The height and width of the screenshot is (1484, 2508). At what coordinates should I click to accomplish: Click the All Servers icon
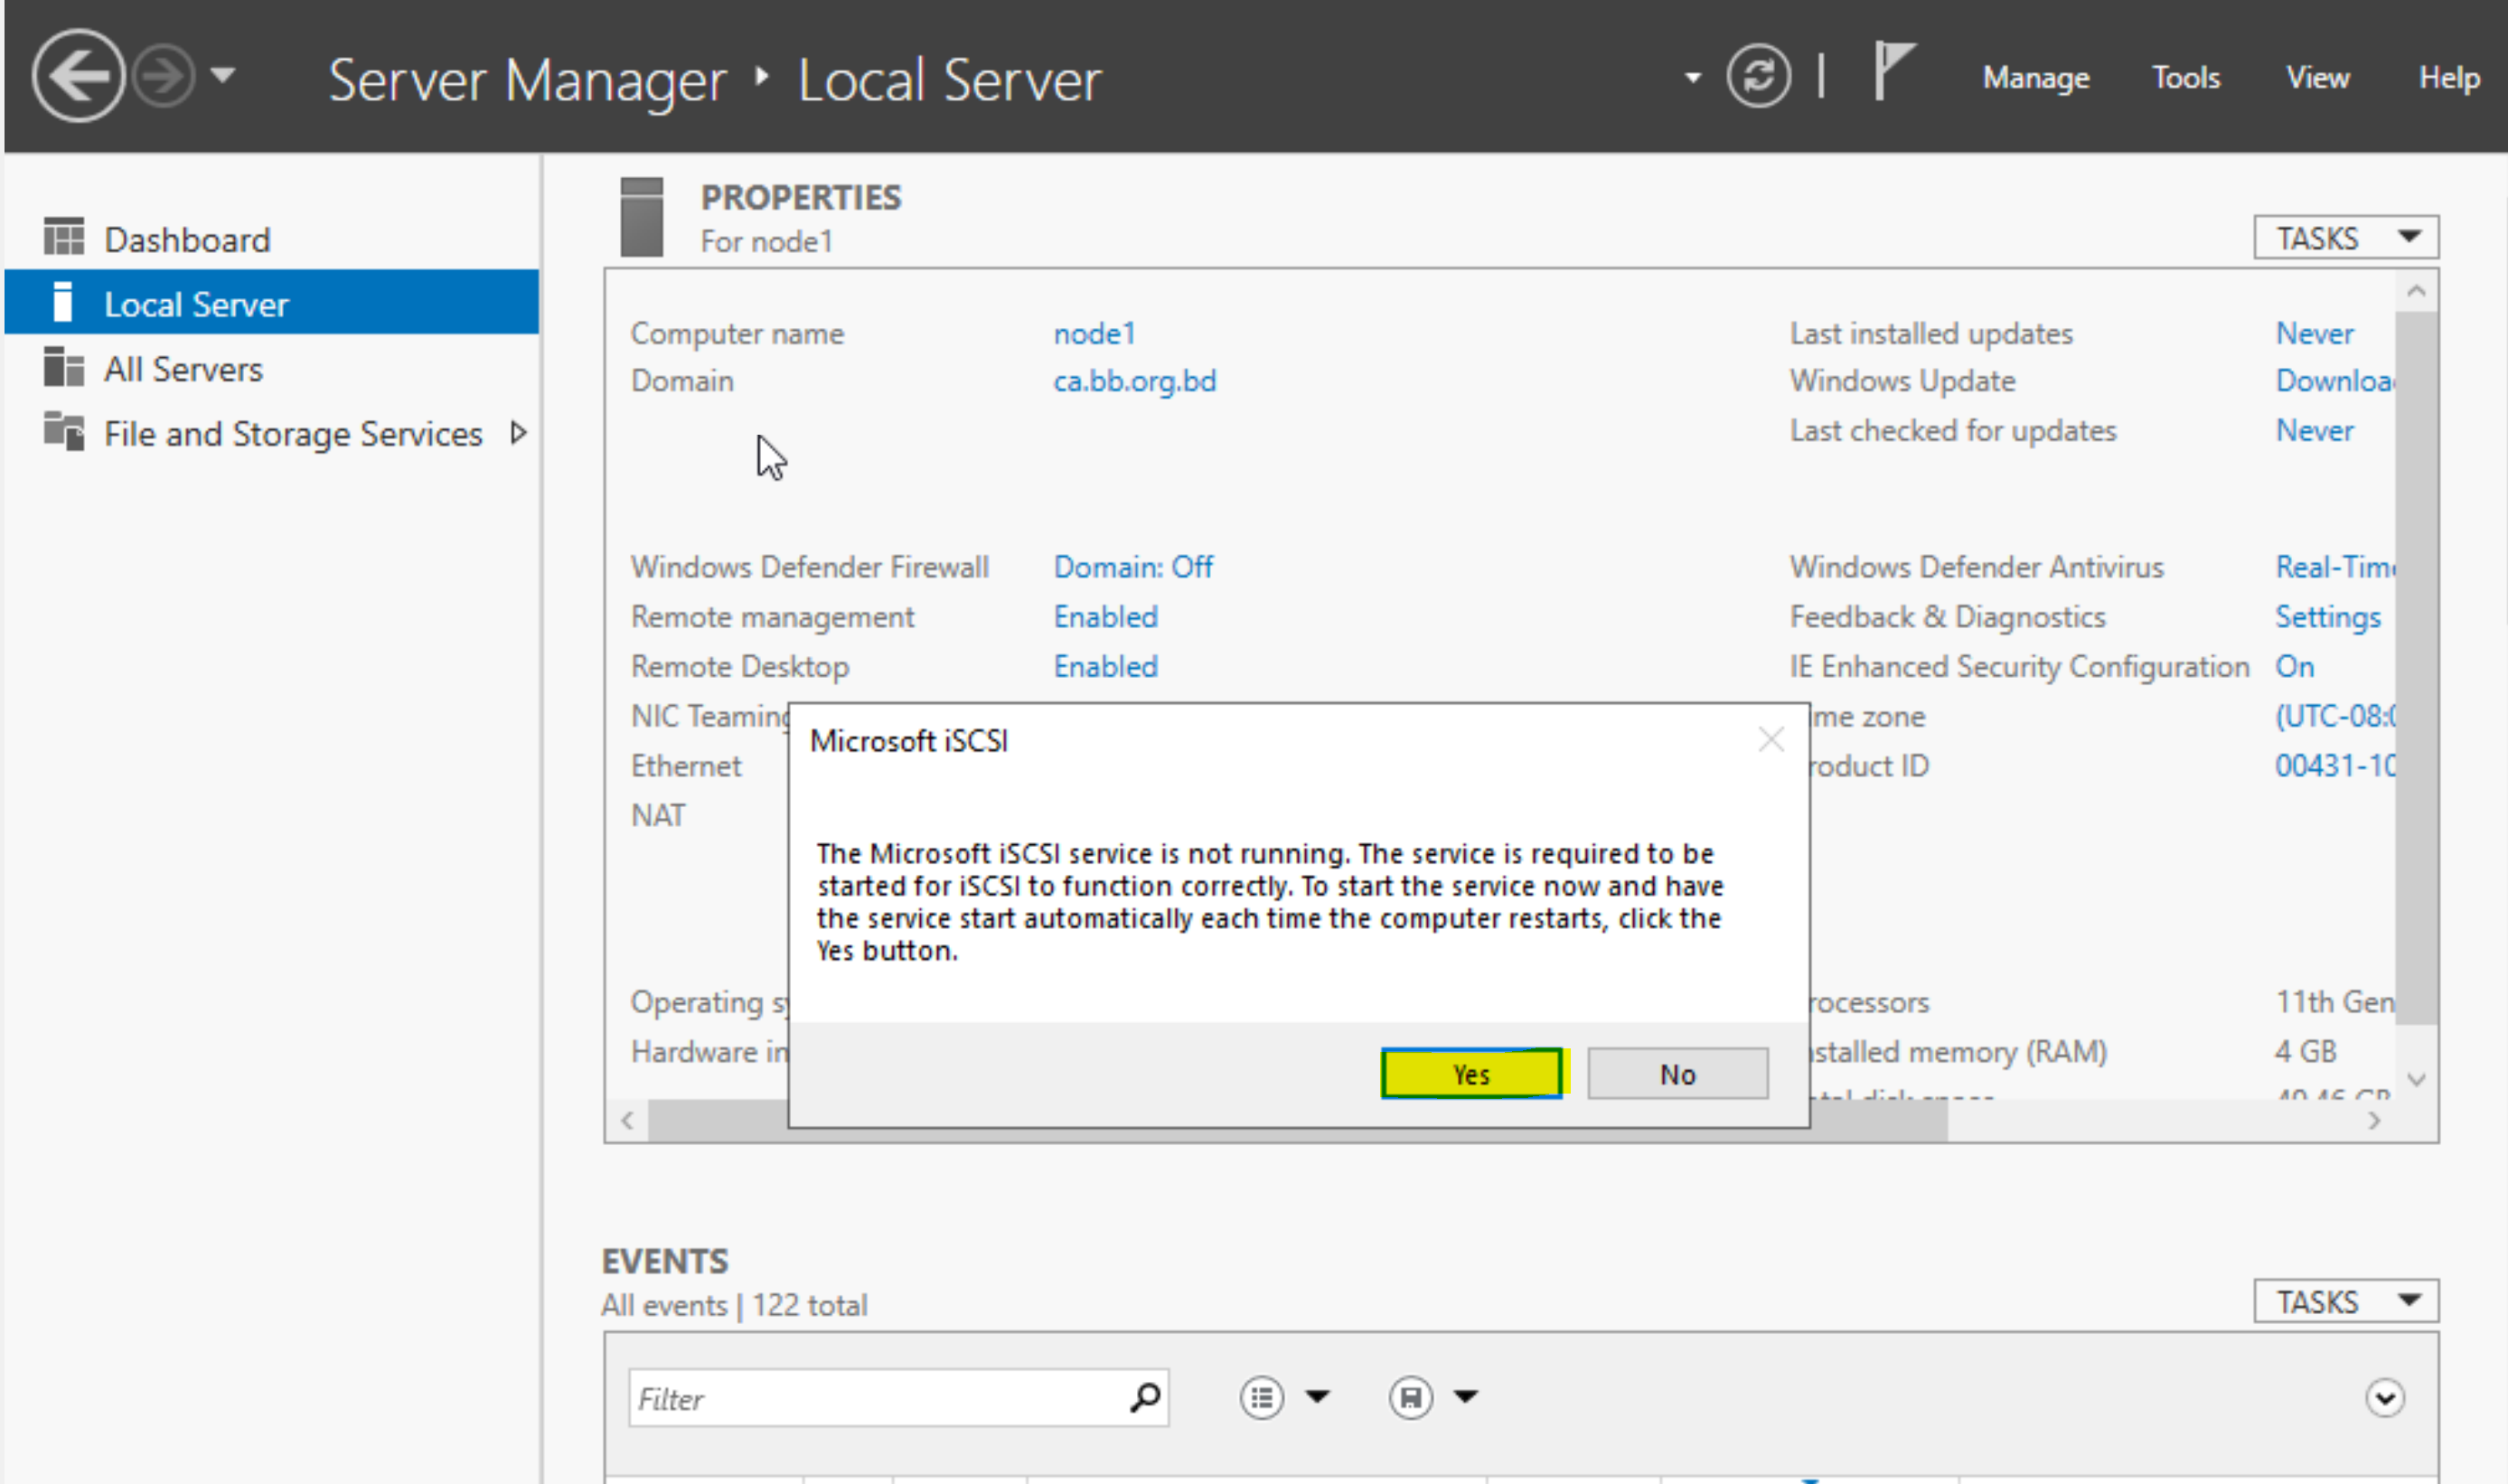coord(64,367)
